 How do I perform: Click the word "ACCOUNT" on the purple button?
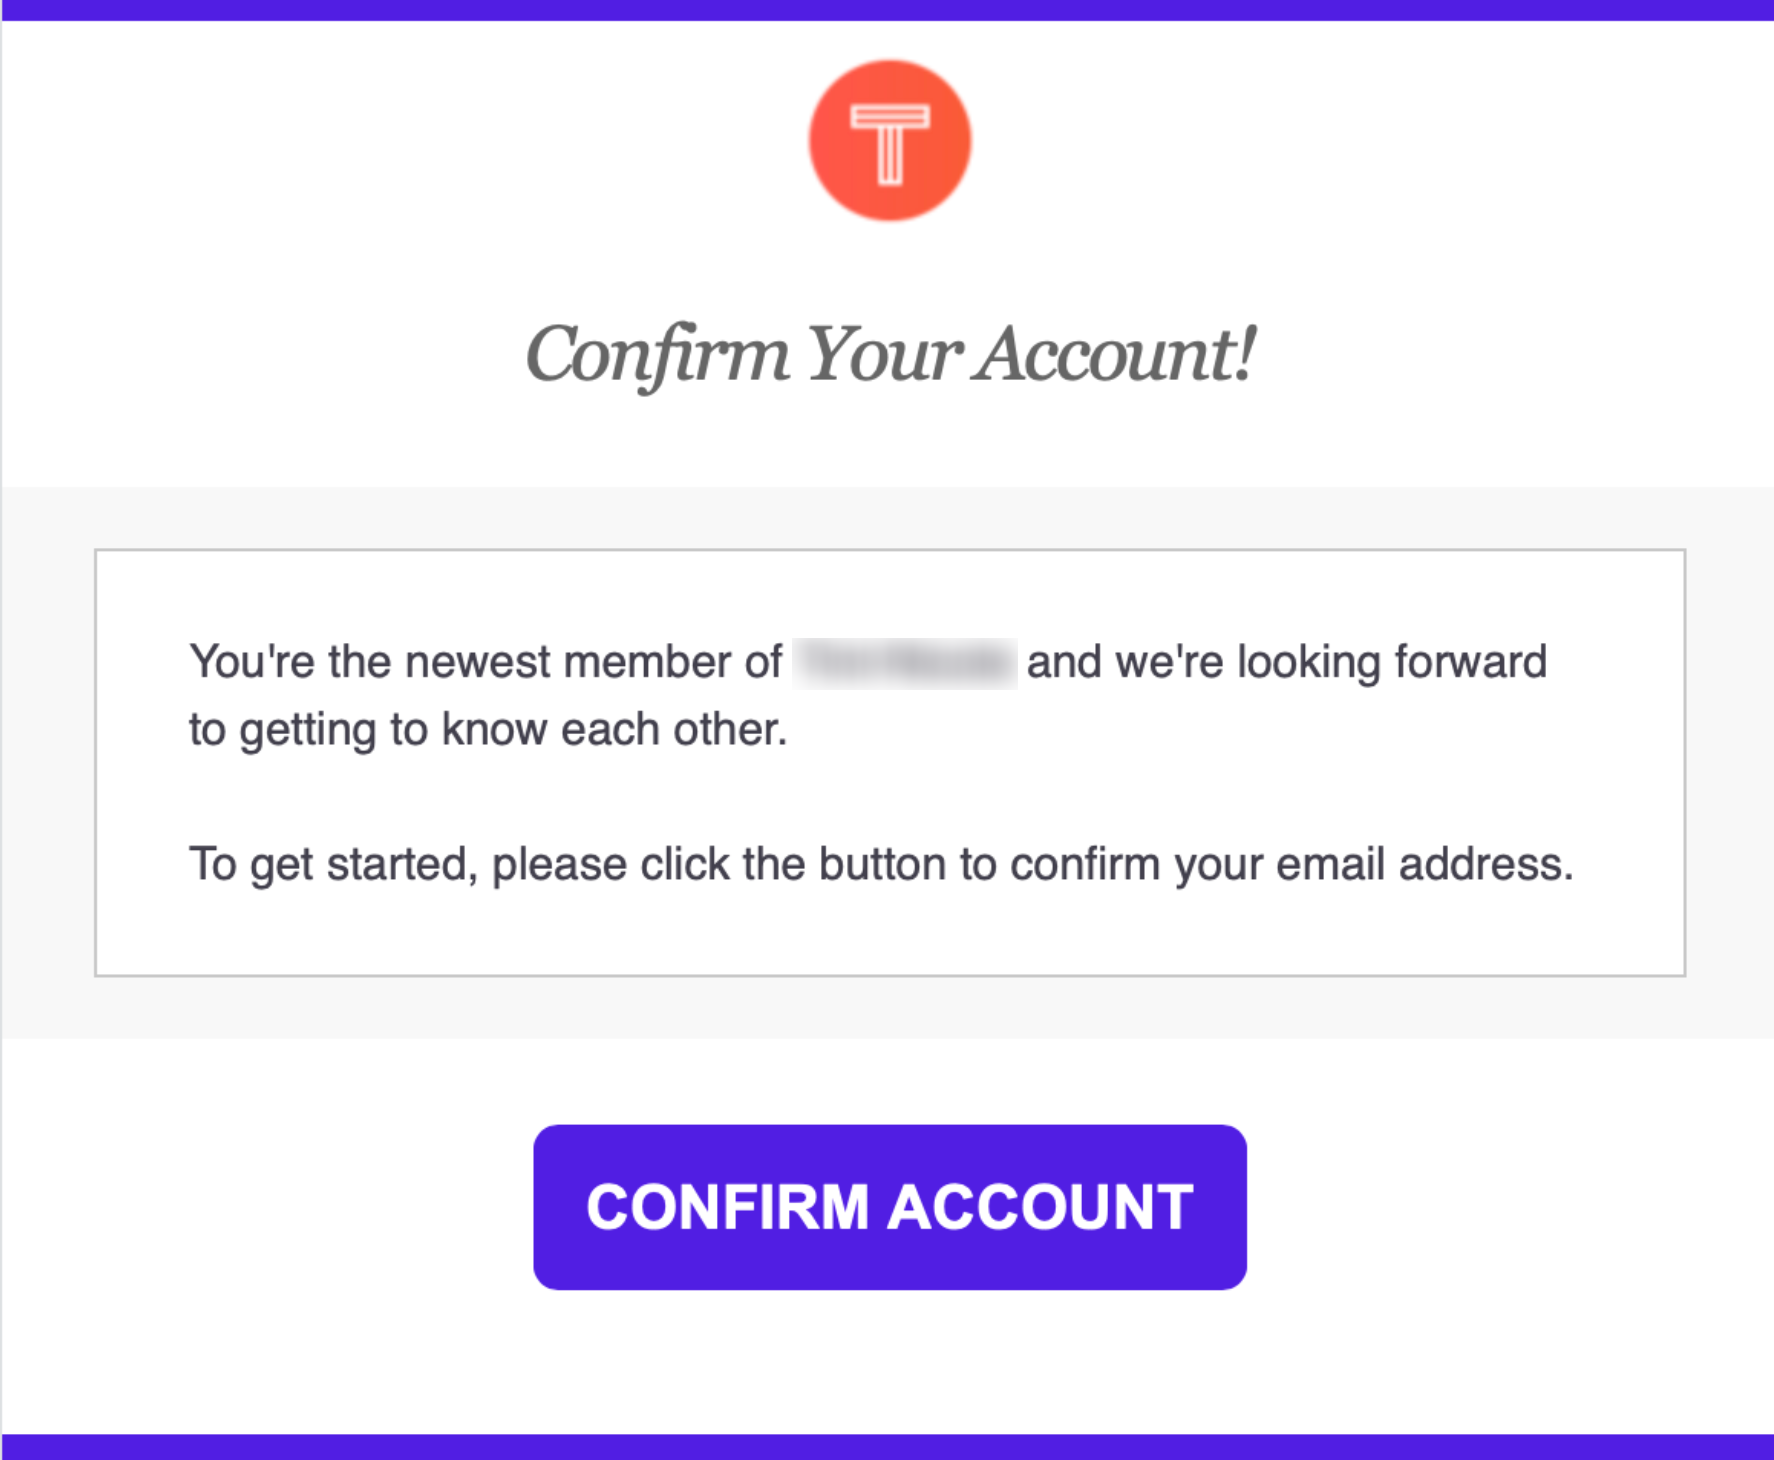(1040, 1207)
